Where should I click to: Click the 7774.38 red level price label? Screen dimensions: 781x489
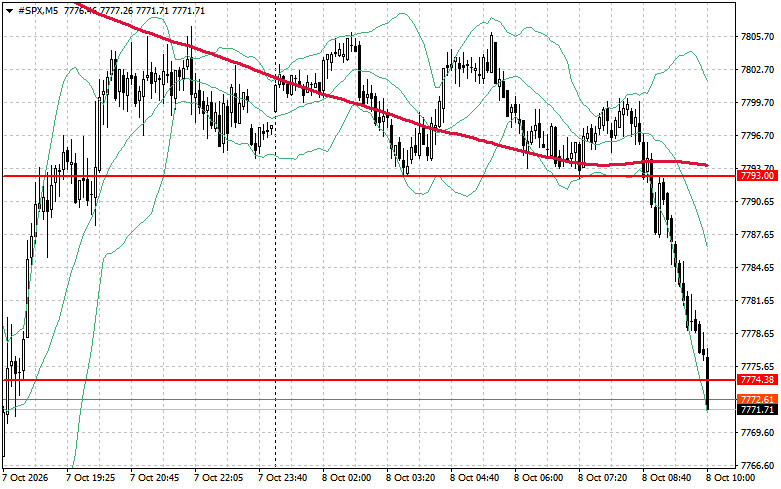point(757,380)
